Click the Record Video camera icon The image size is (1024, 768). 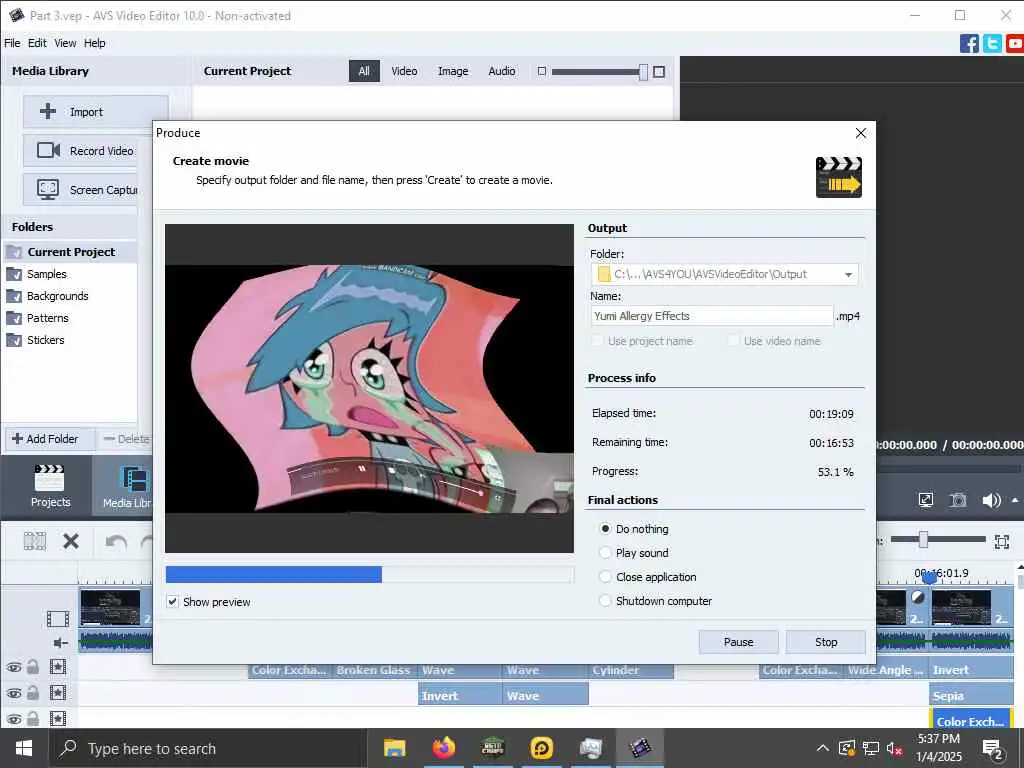coord(48,150)
